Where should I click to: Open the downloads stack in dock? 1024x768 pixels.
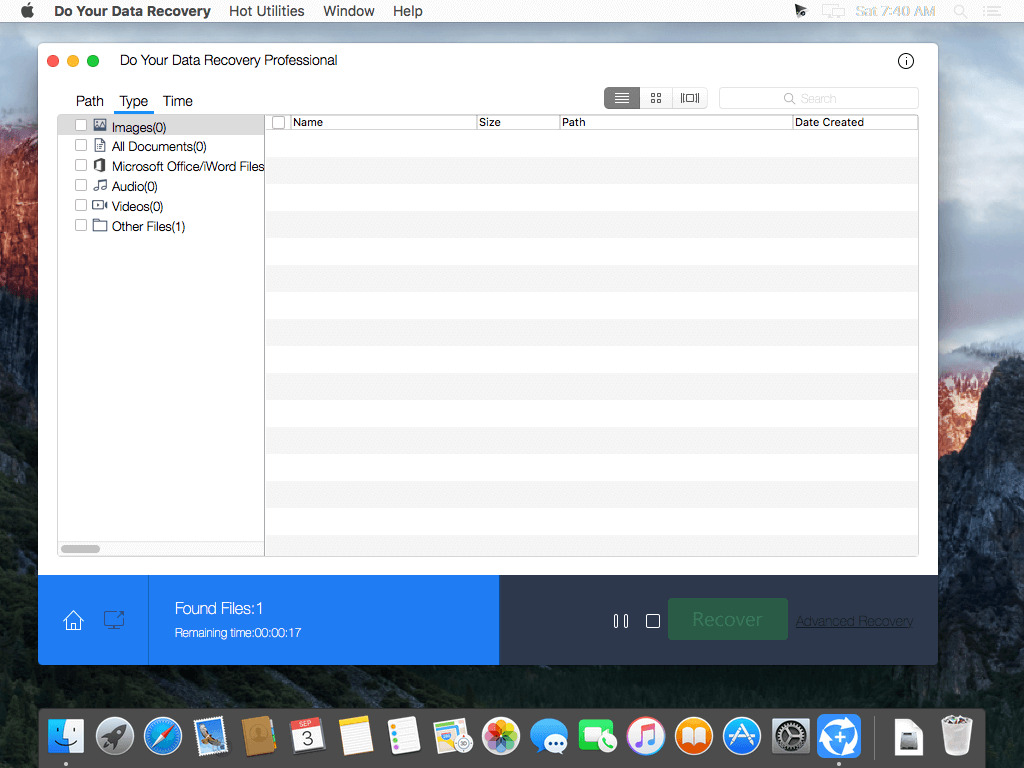pos(908,736)
